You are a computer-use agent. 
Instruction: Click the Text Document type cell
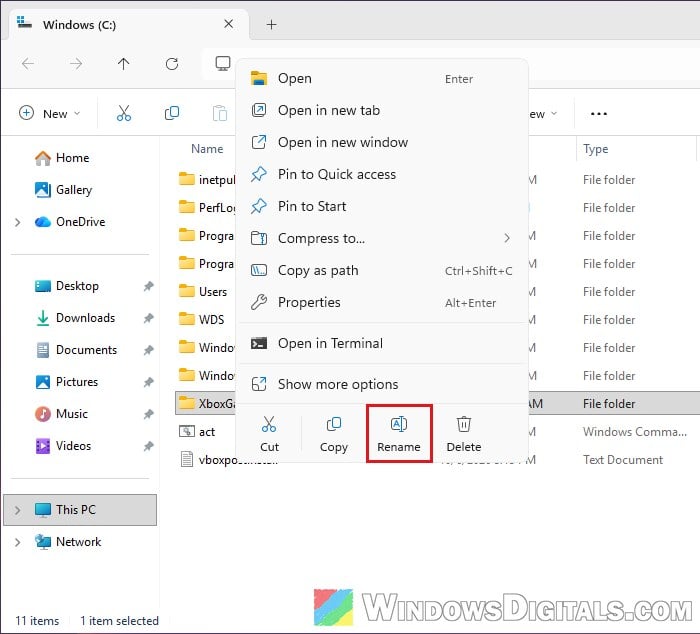pos(623,460)
